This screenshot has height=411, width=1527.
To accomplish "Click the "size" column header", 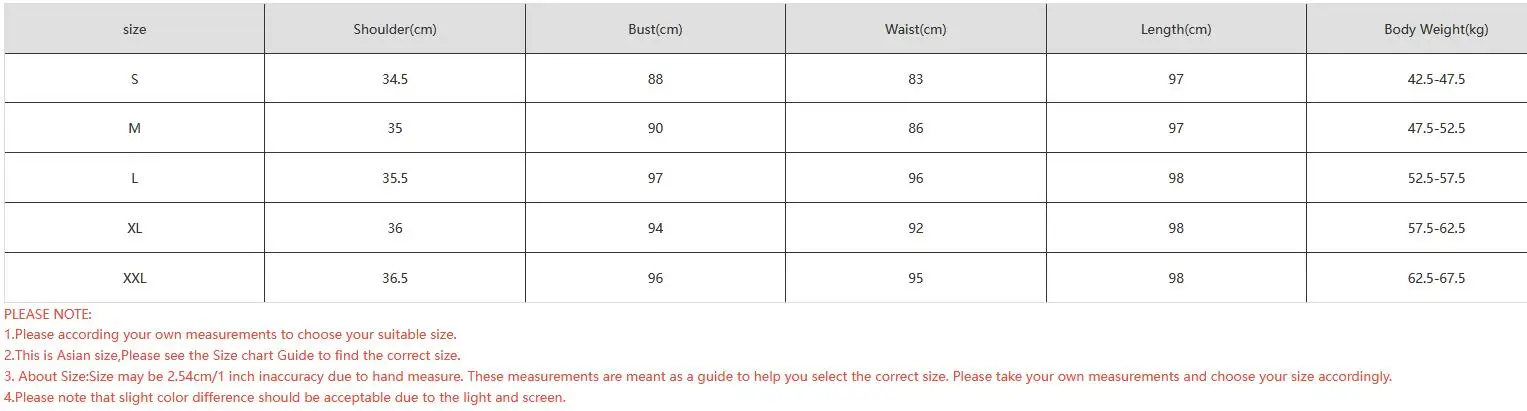I will [134, 30].
